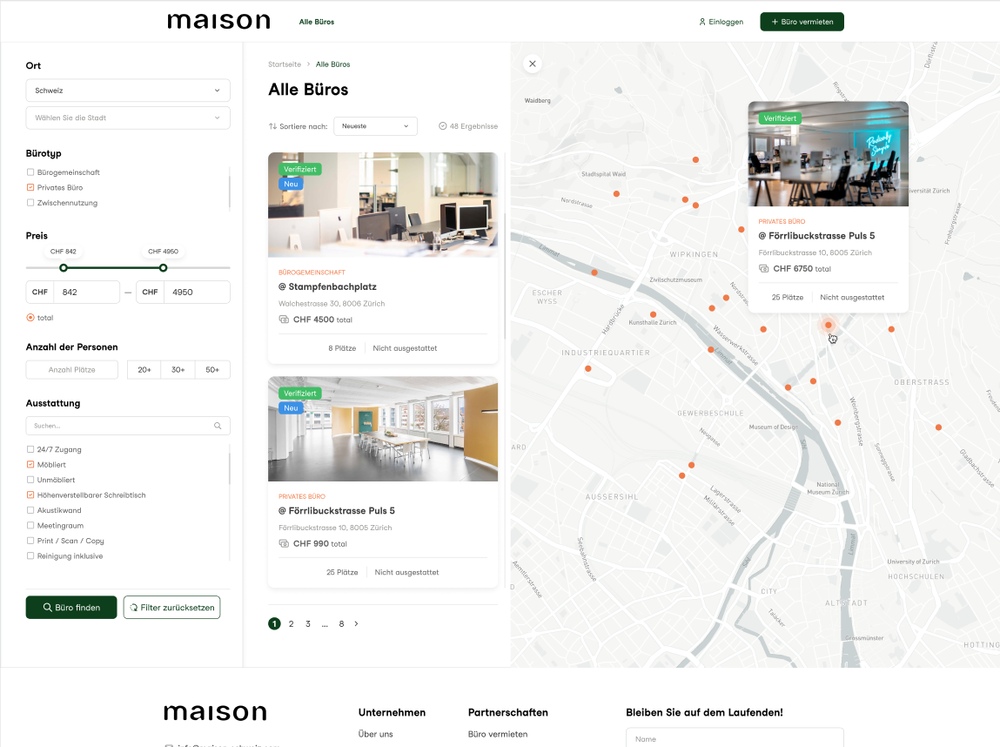This screenshot has height=747, width=1000.
Task: Click Filter zurücksetzen button
Action: point(171,607)
